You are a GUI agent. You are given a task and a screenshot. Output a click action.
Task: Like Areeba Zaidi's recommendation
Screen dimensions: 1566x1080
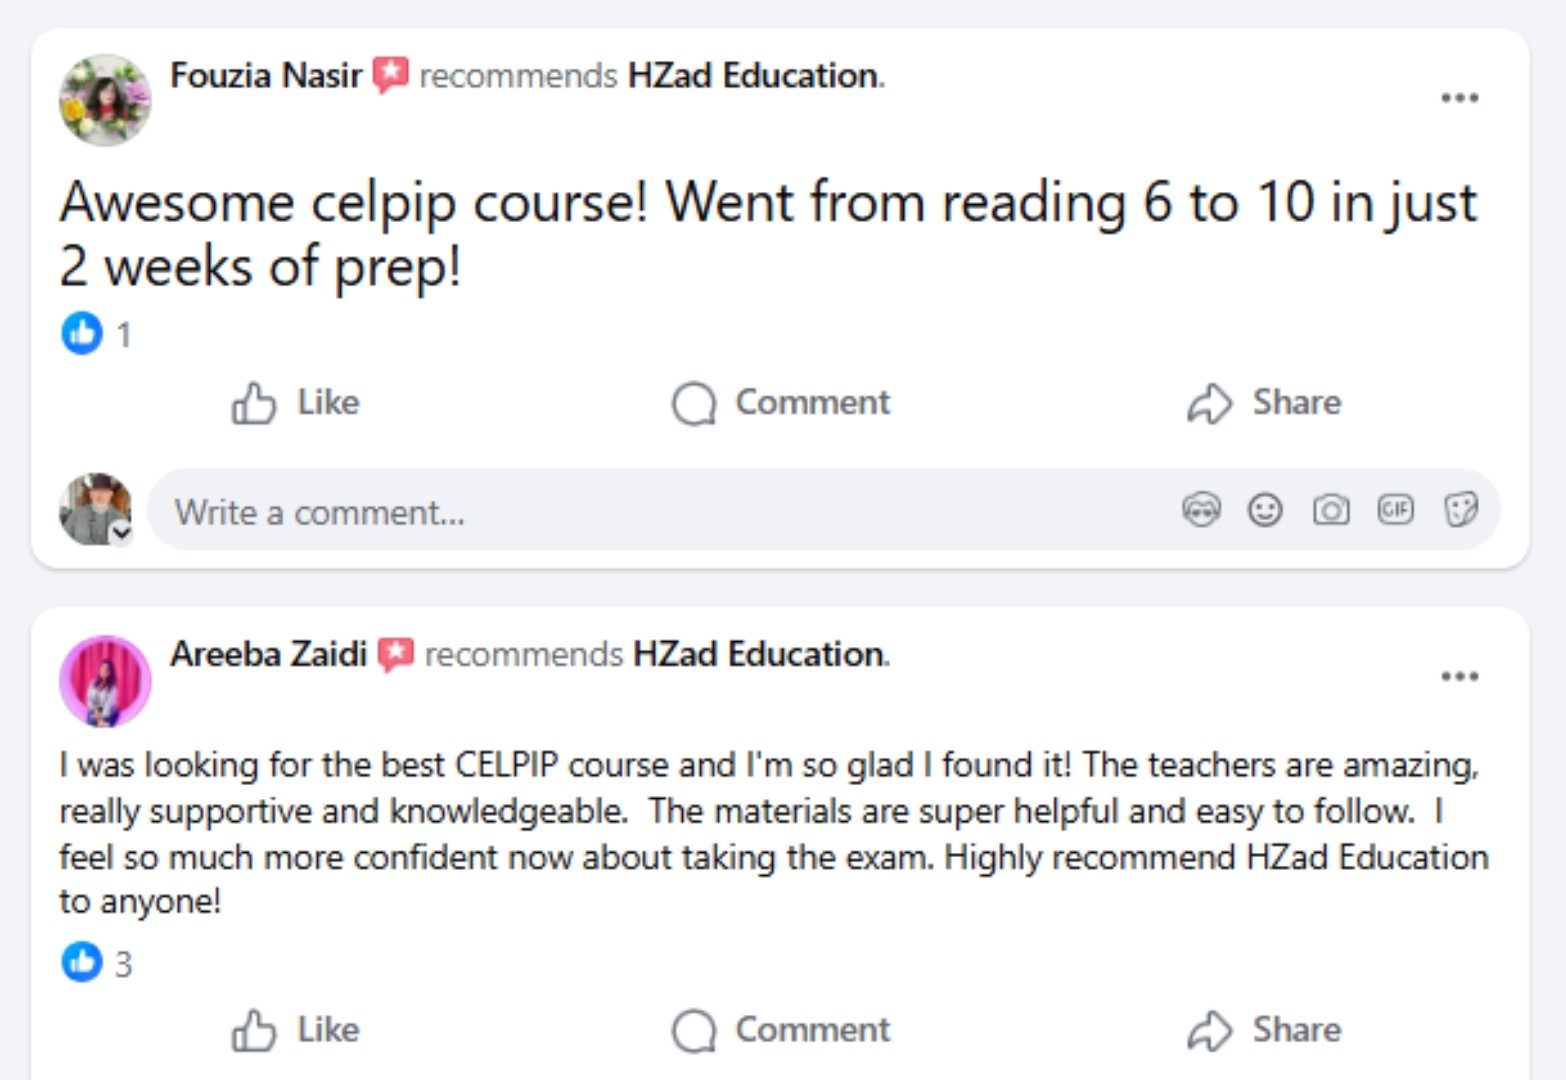pos(295,1030)
